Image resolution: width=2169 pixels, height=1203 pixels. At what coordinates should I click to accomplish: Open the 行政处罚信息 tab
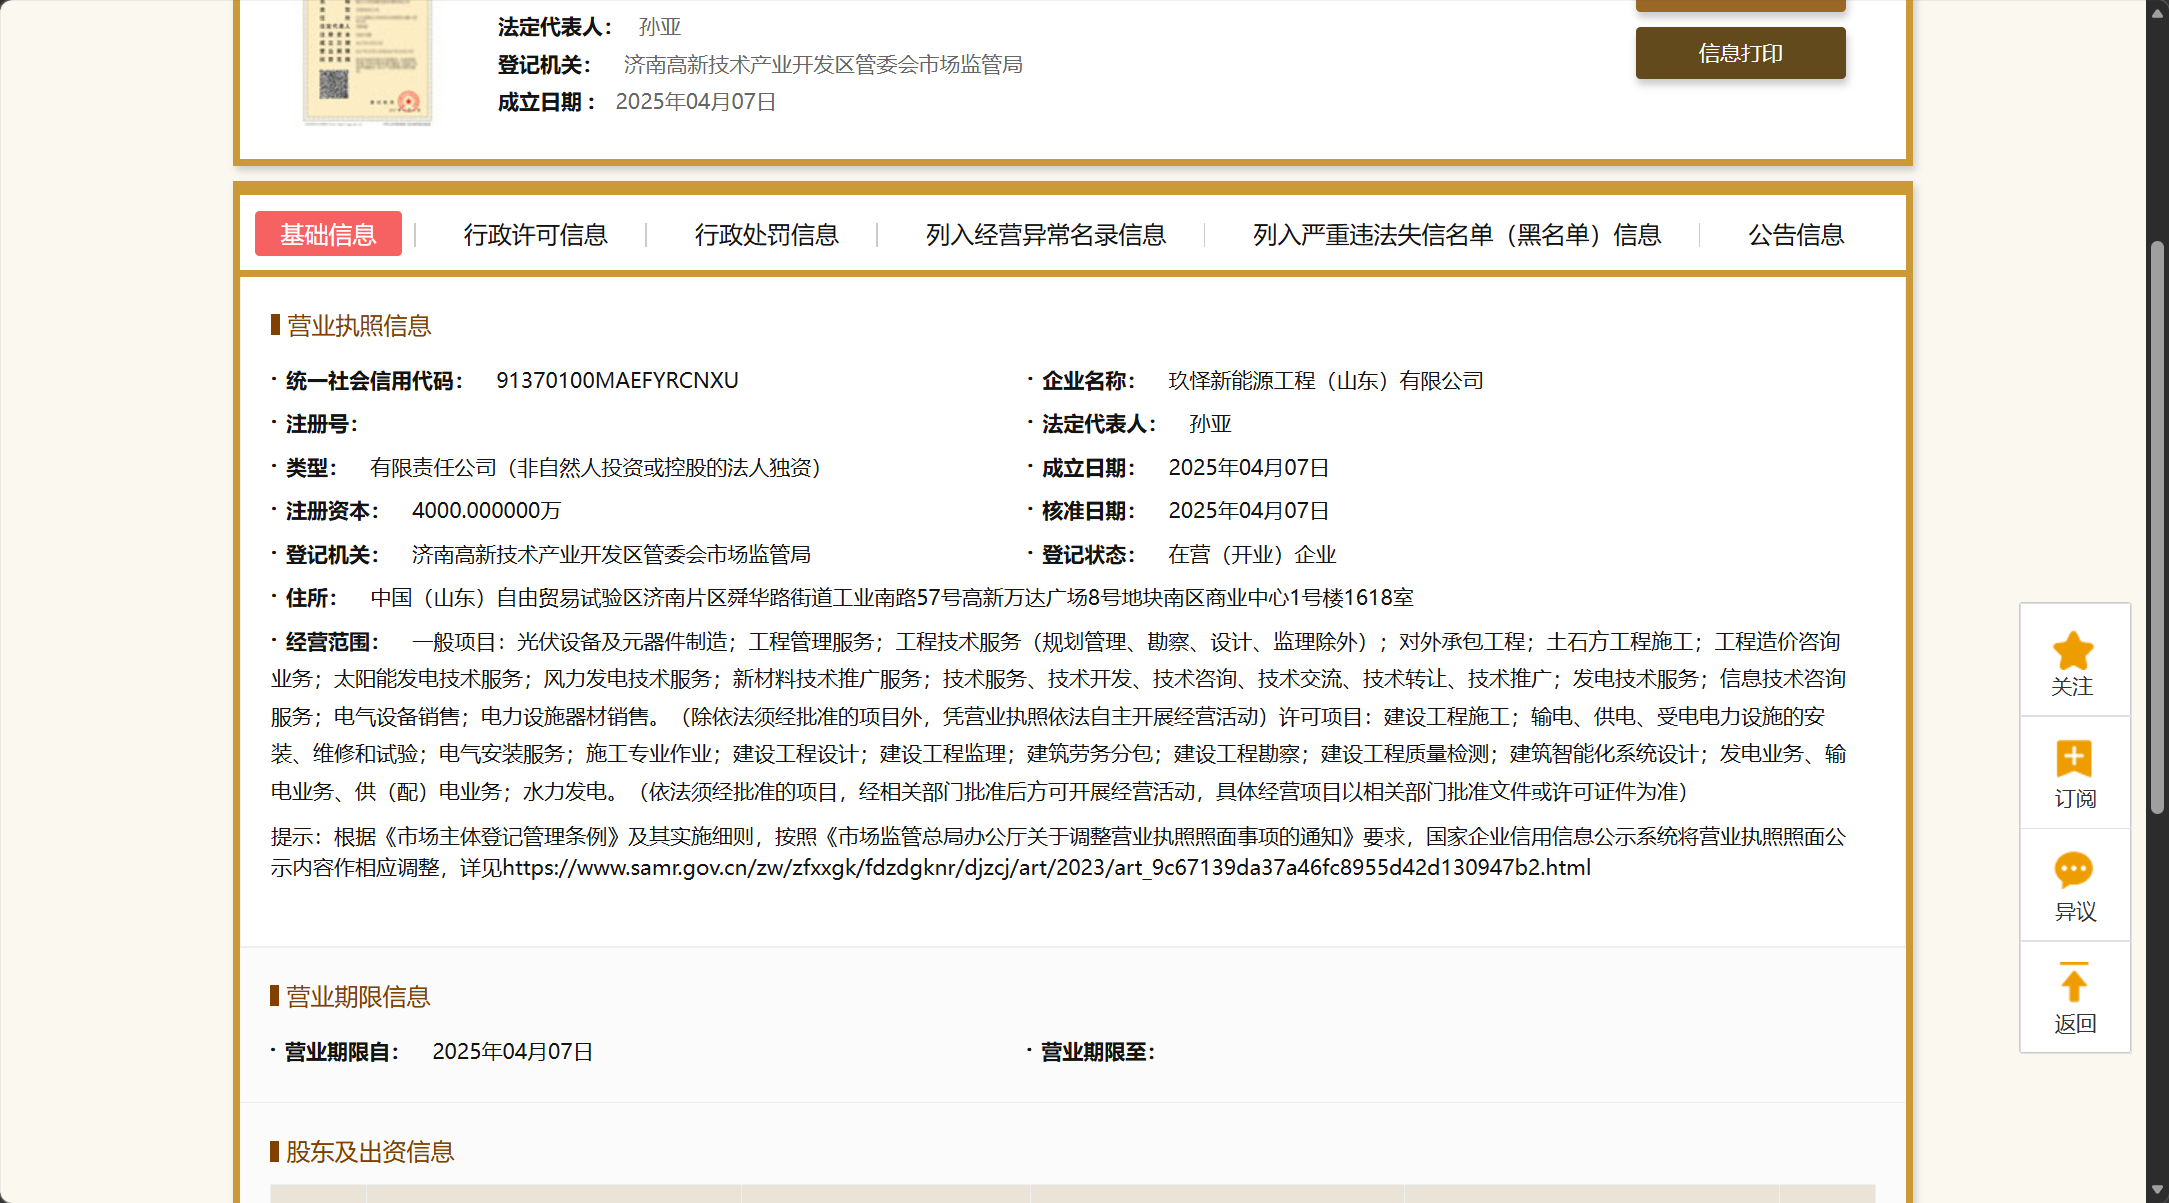click(766, 235)
